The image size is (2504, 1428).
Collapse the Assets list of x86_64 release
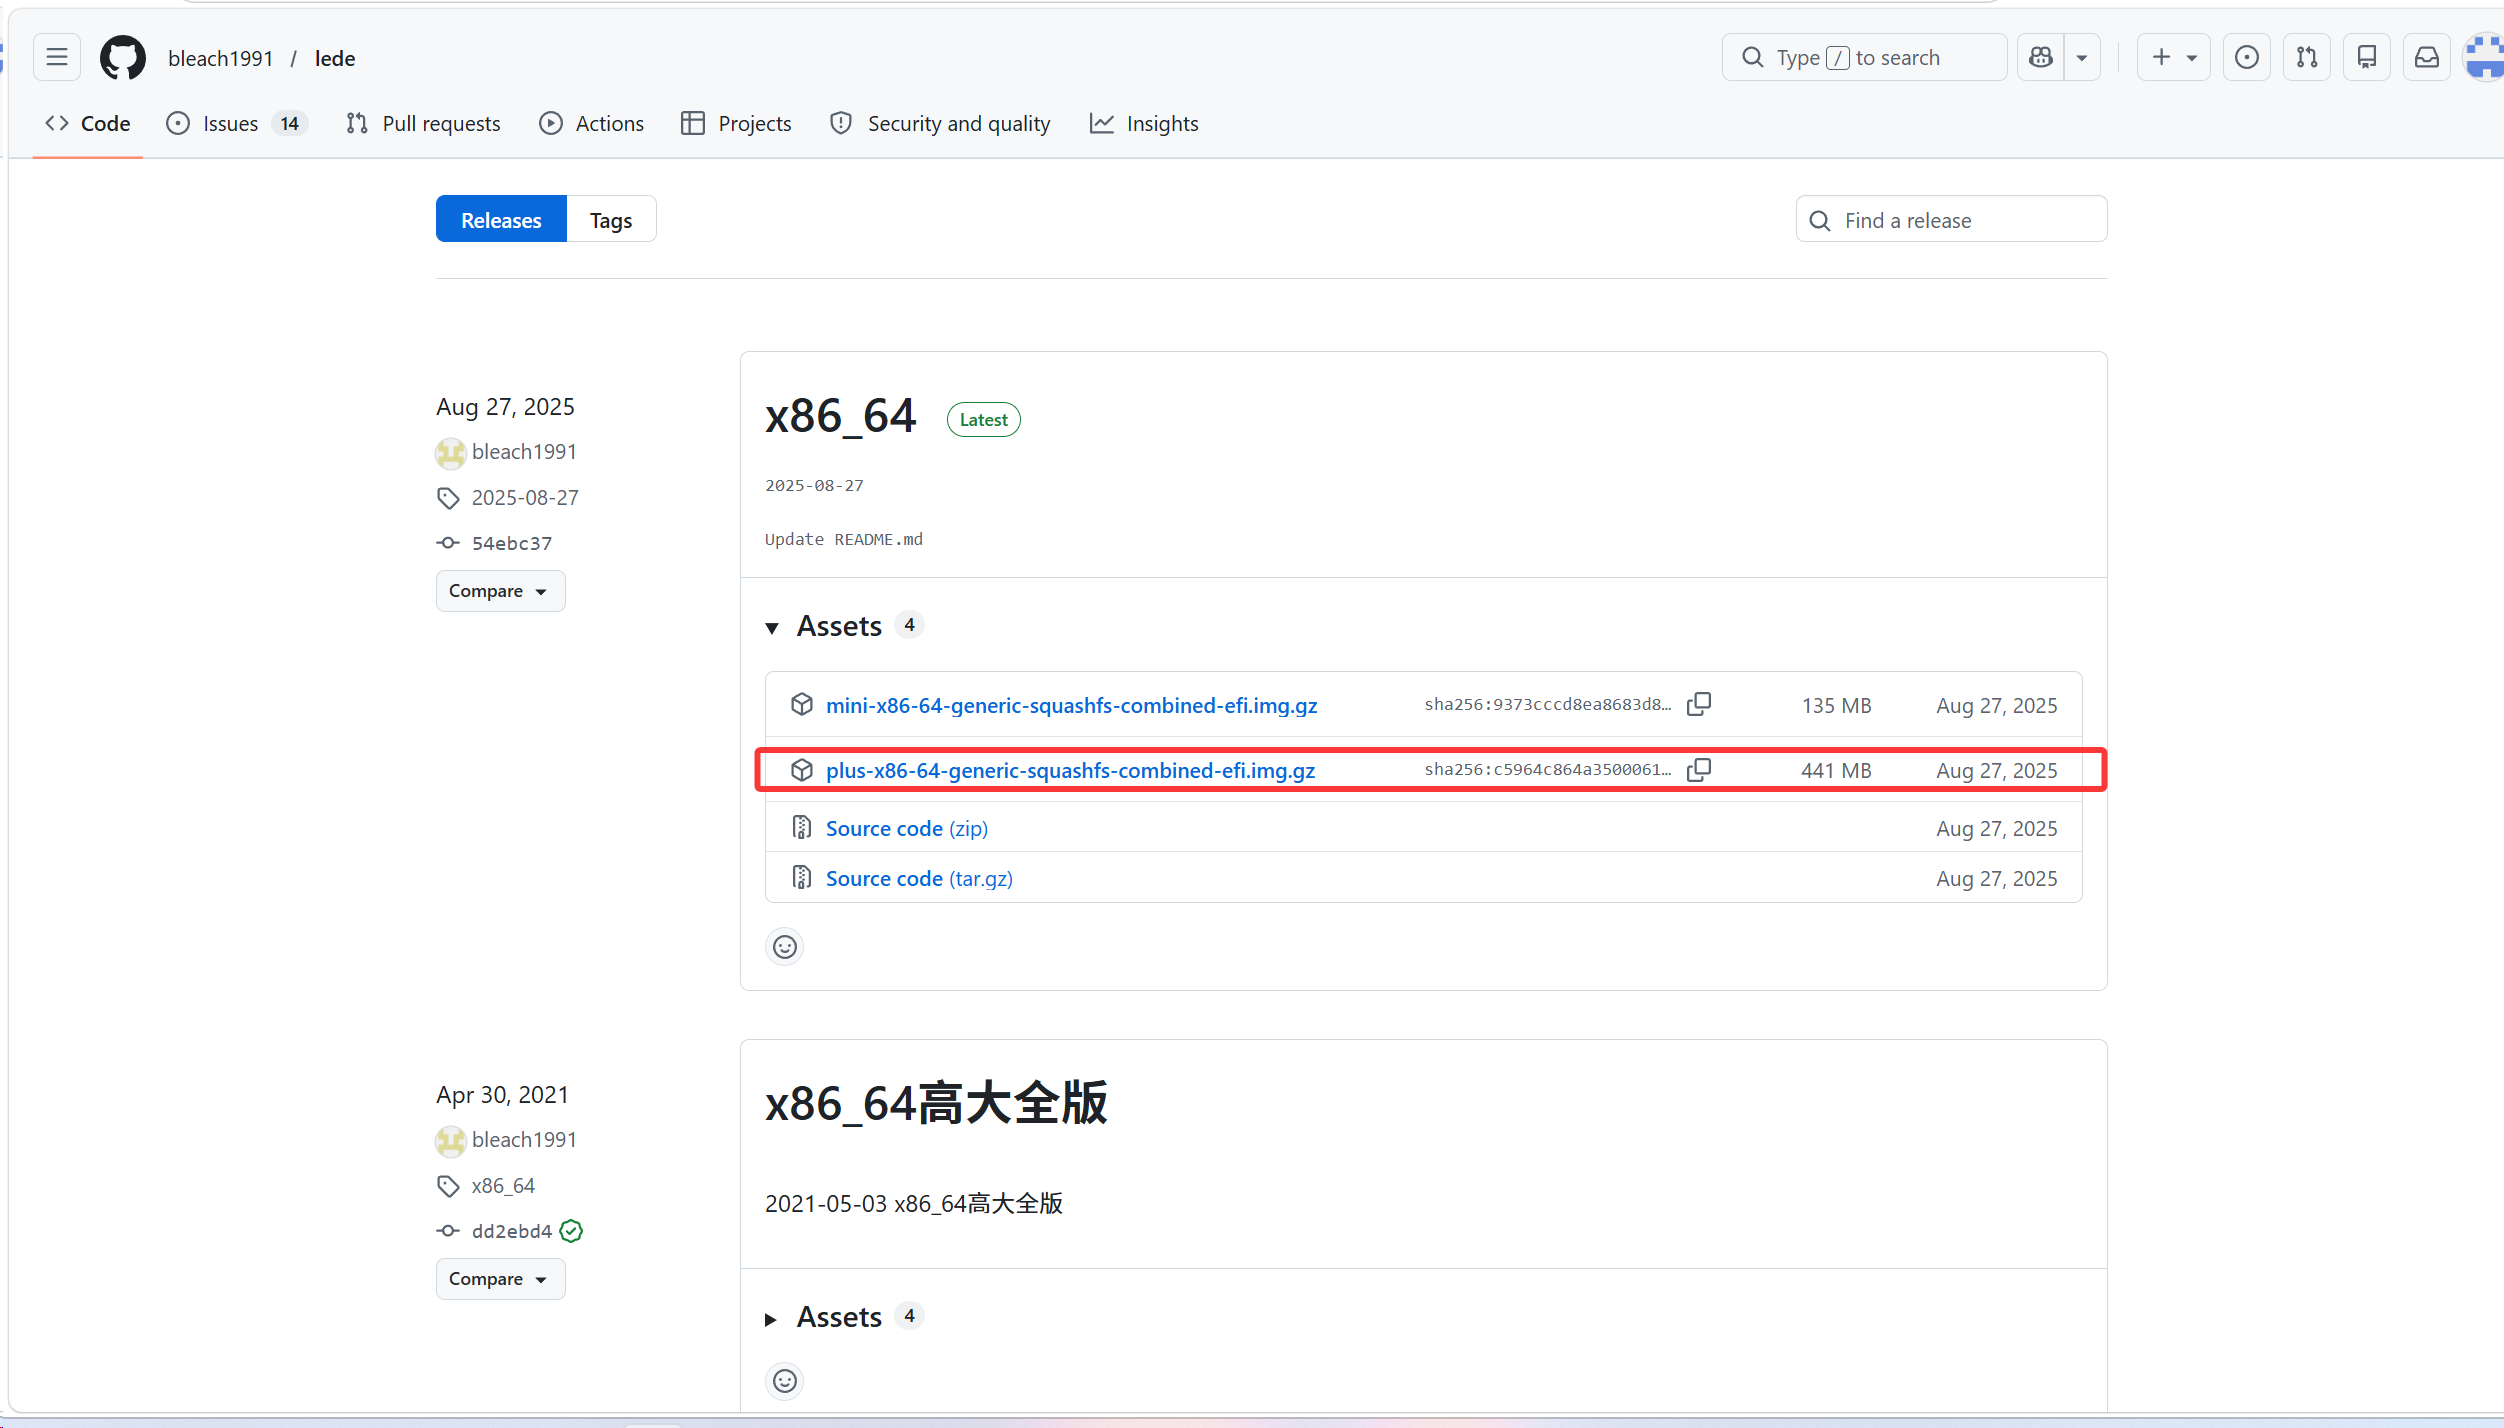pyautogui.click(x=772, y=627)
